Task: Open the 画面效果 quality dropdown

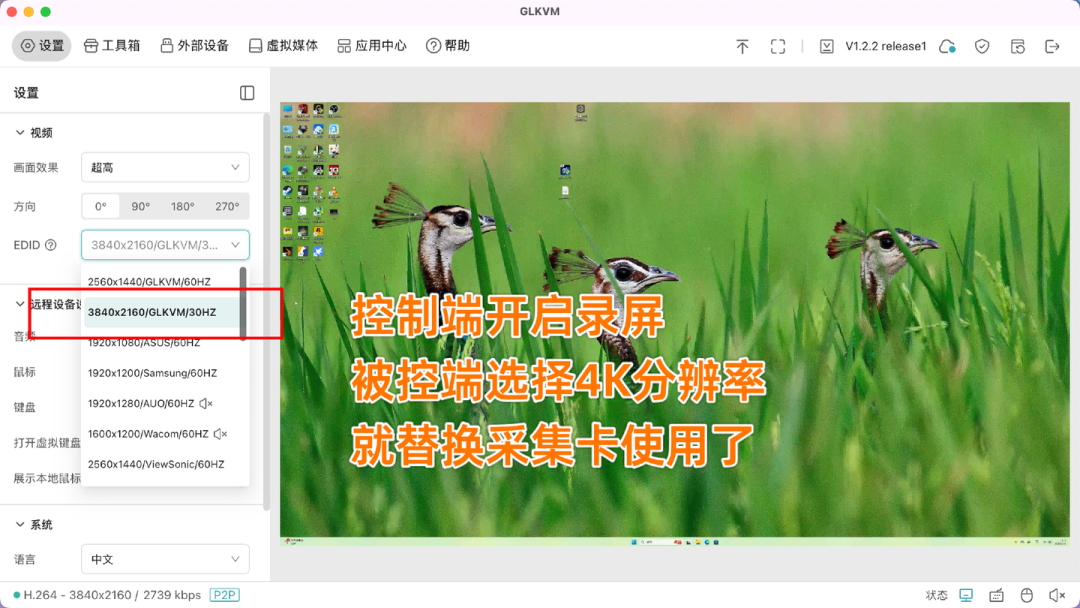Action: (165, 167)
